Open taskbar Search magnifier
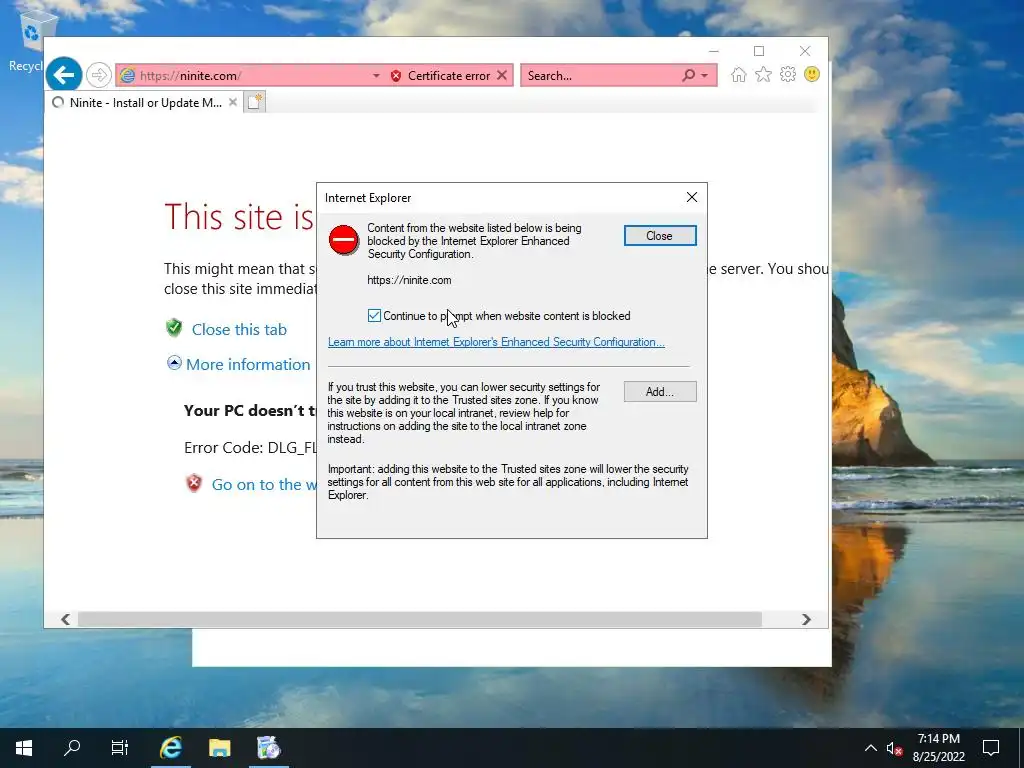 (72, 748)
